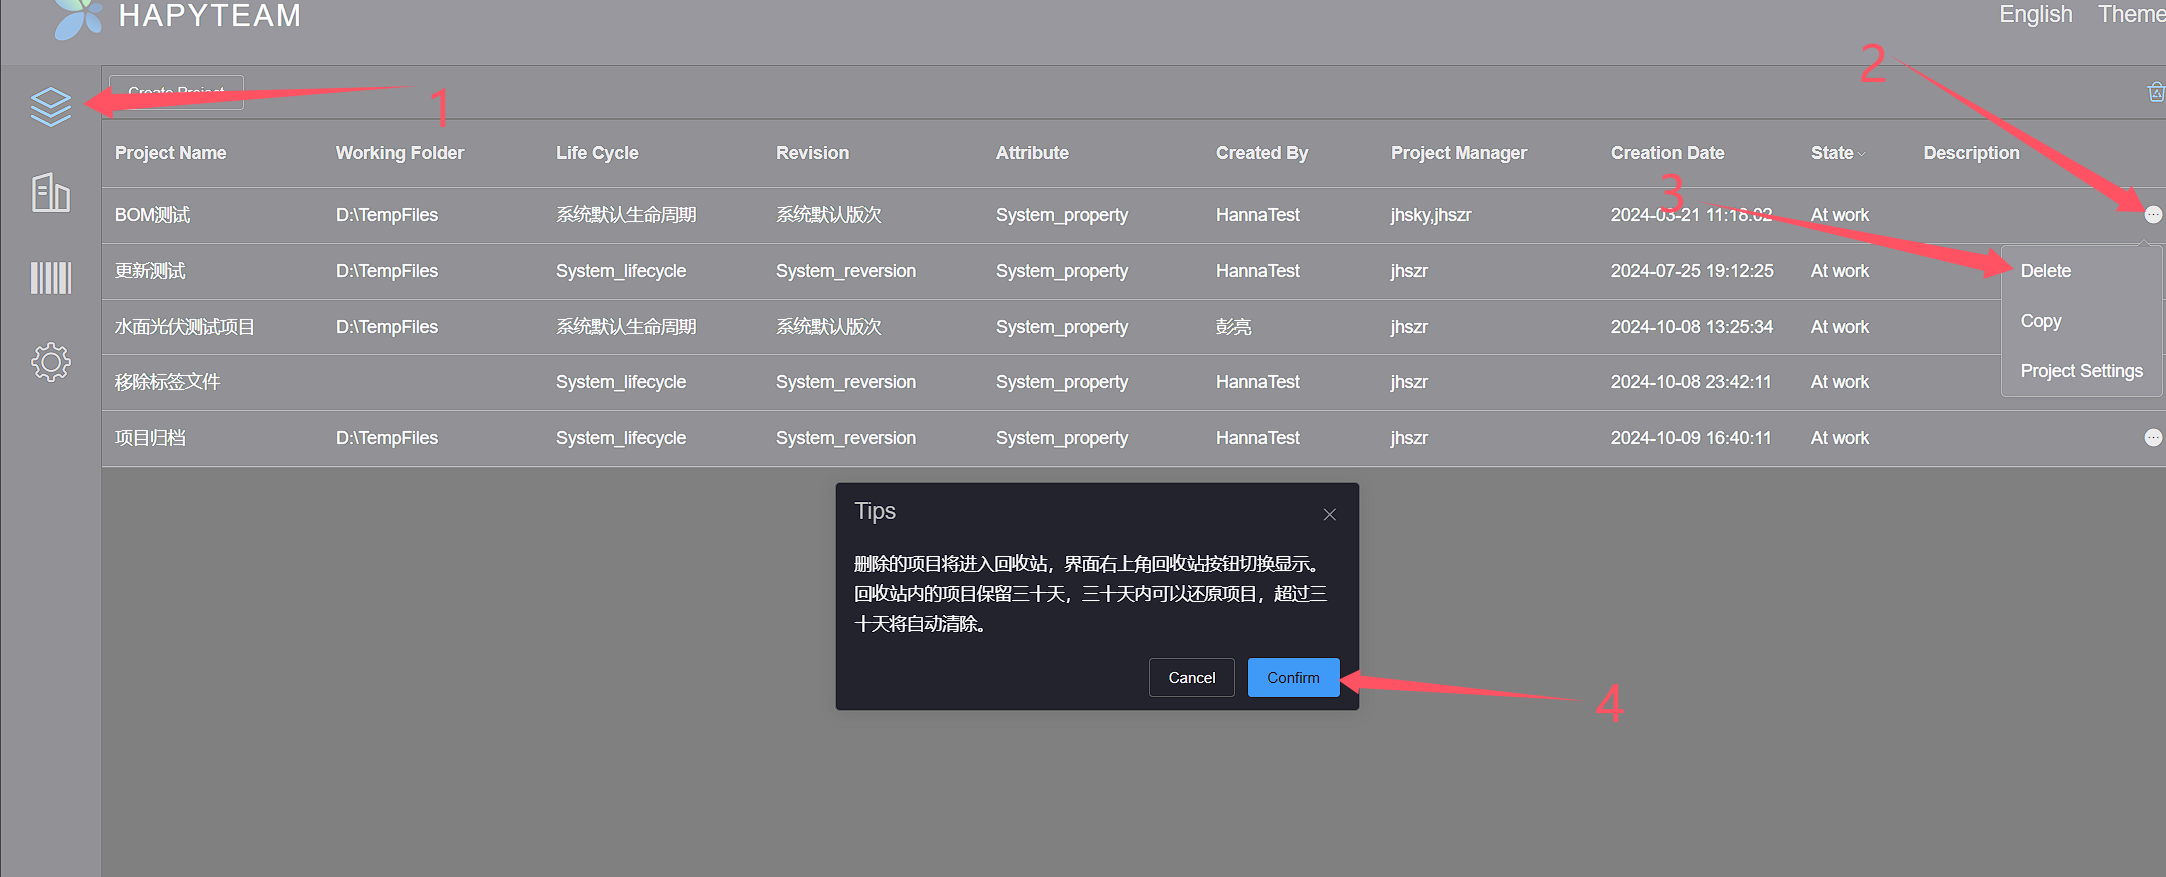Select the 移除标签文件 project name

(167, 382)
